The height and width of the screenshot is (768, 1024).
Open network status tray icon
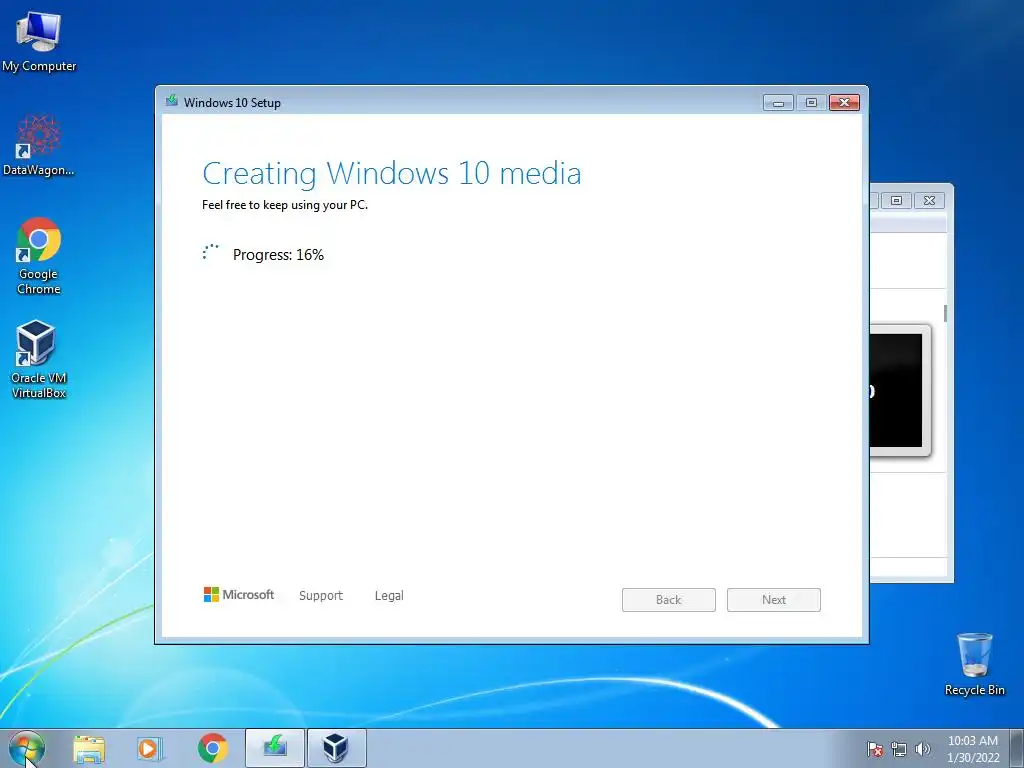click(x=899, y=749)
